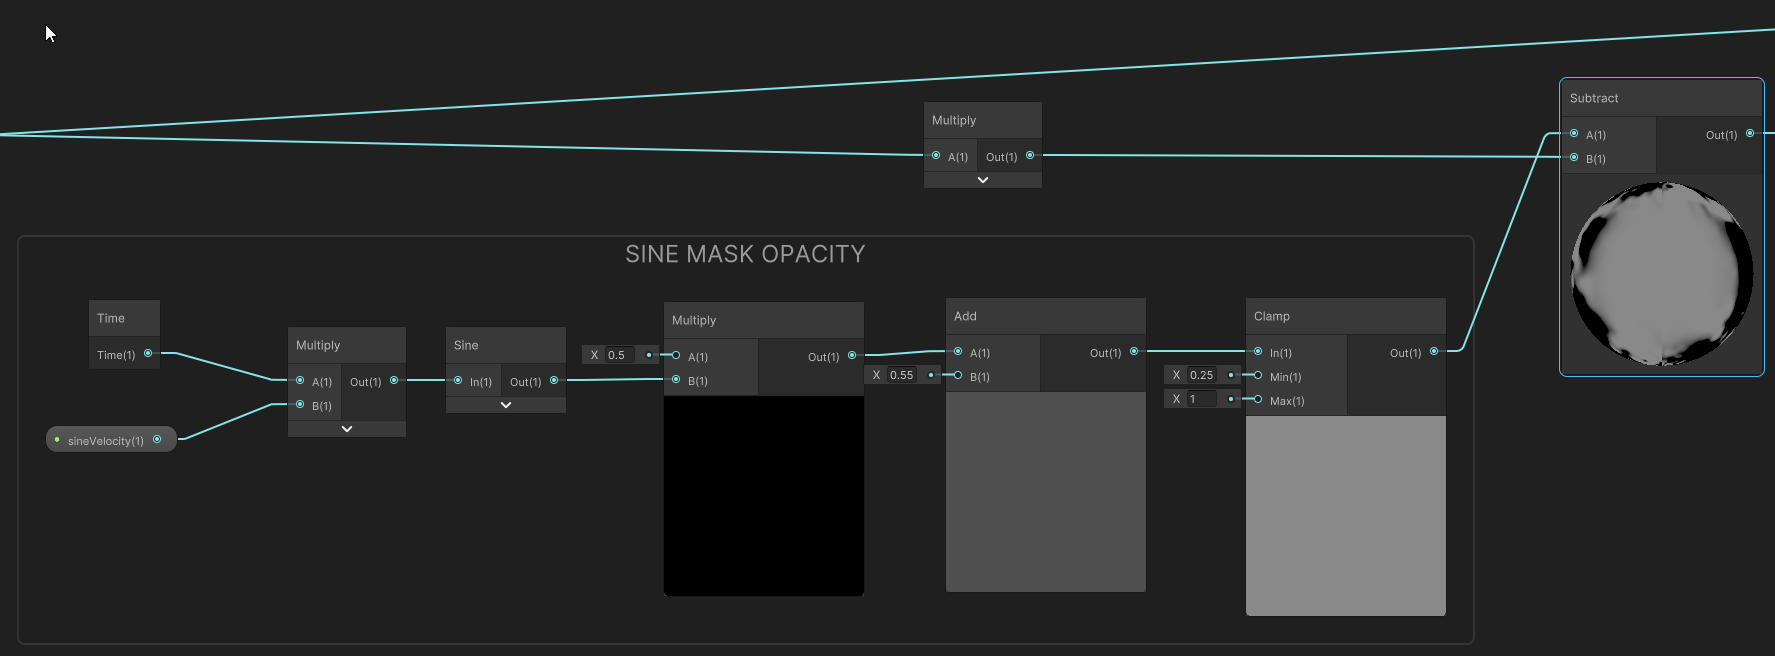1775x656 pixels.
Task: Click the Clamp node's Out(1) output port
Action: pos(1434,351)
